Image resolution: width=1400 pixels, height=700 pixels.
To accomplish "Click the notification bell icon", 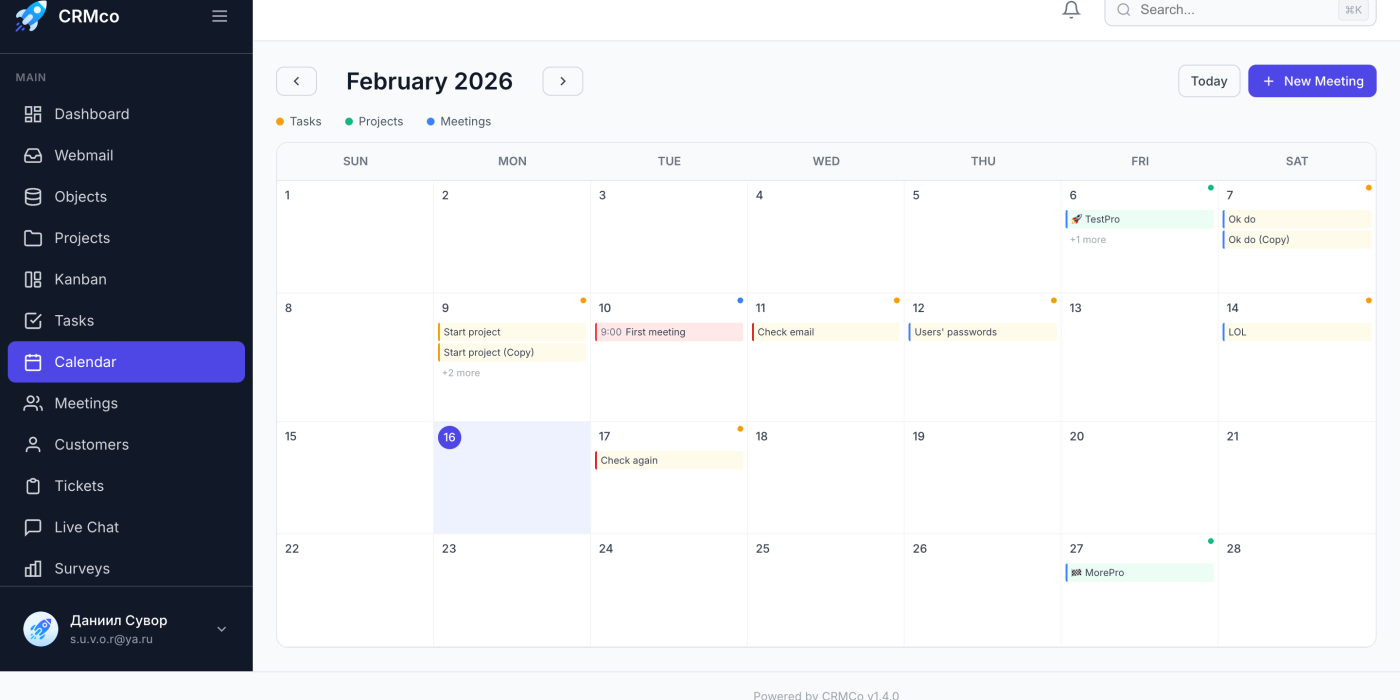I will (x=1071, y=10).
